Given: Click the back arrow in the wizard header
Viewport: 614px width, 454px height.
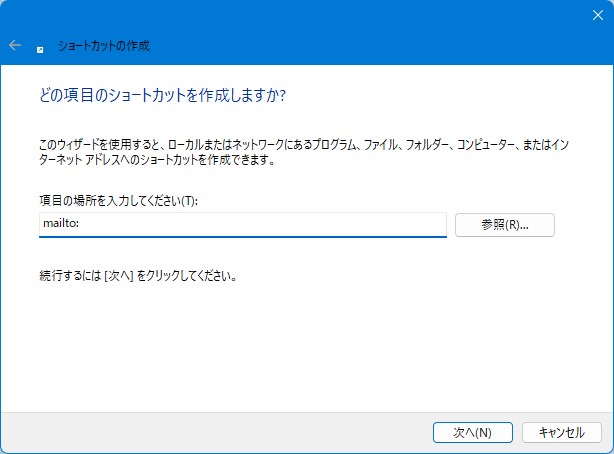Looking at the screenshot, I should click(15, 45).
